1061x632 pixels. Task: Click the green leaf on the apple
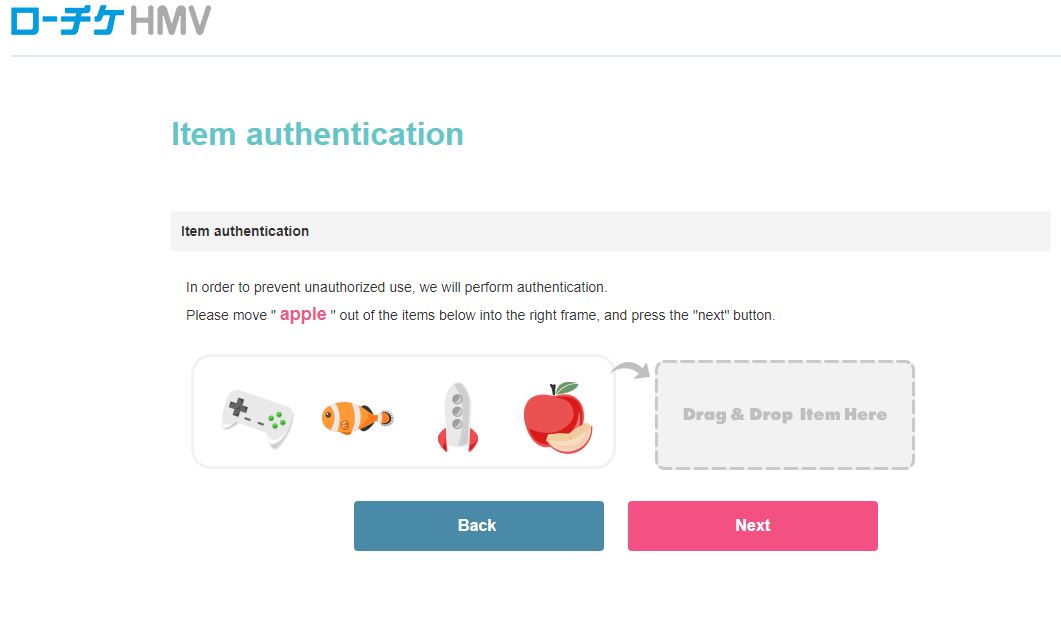click(x=566, y=388)
